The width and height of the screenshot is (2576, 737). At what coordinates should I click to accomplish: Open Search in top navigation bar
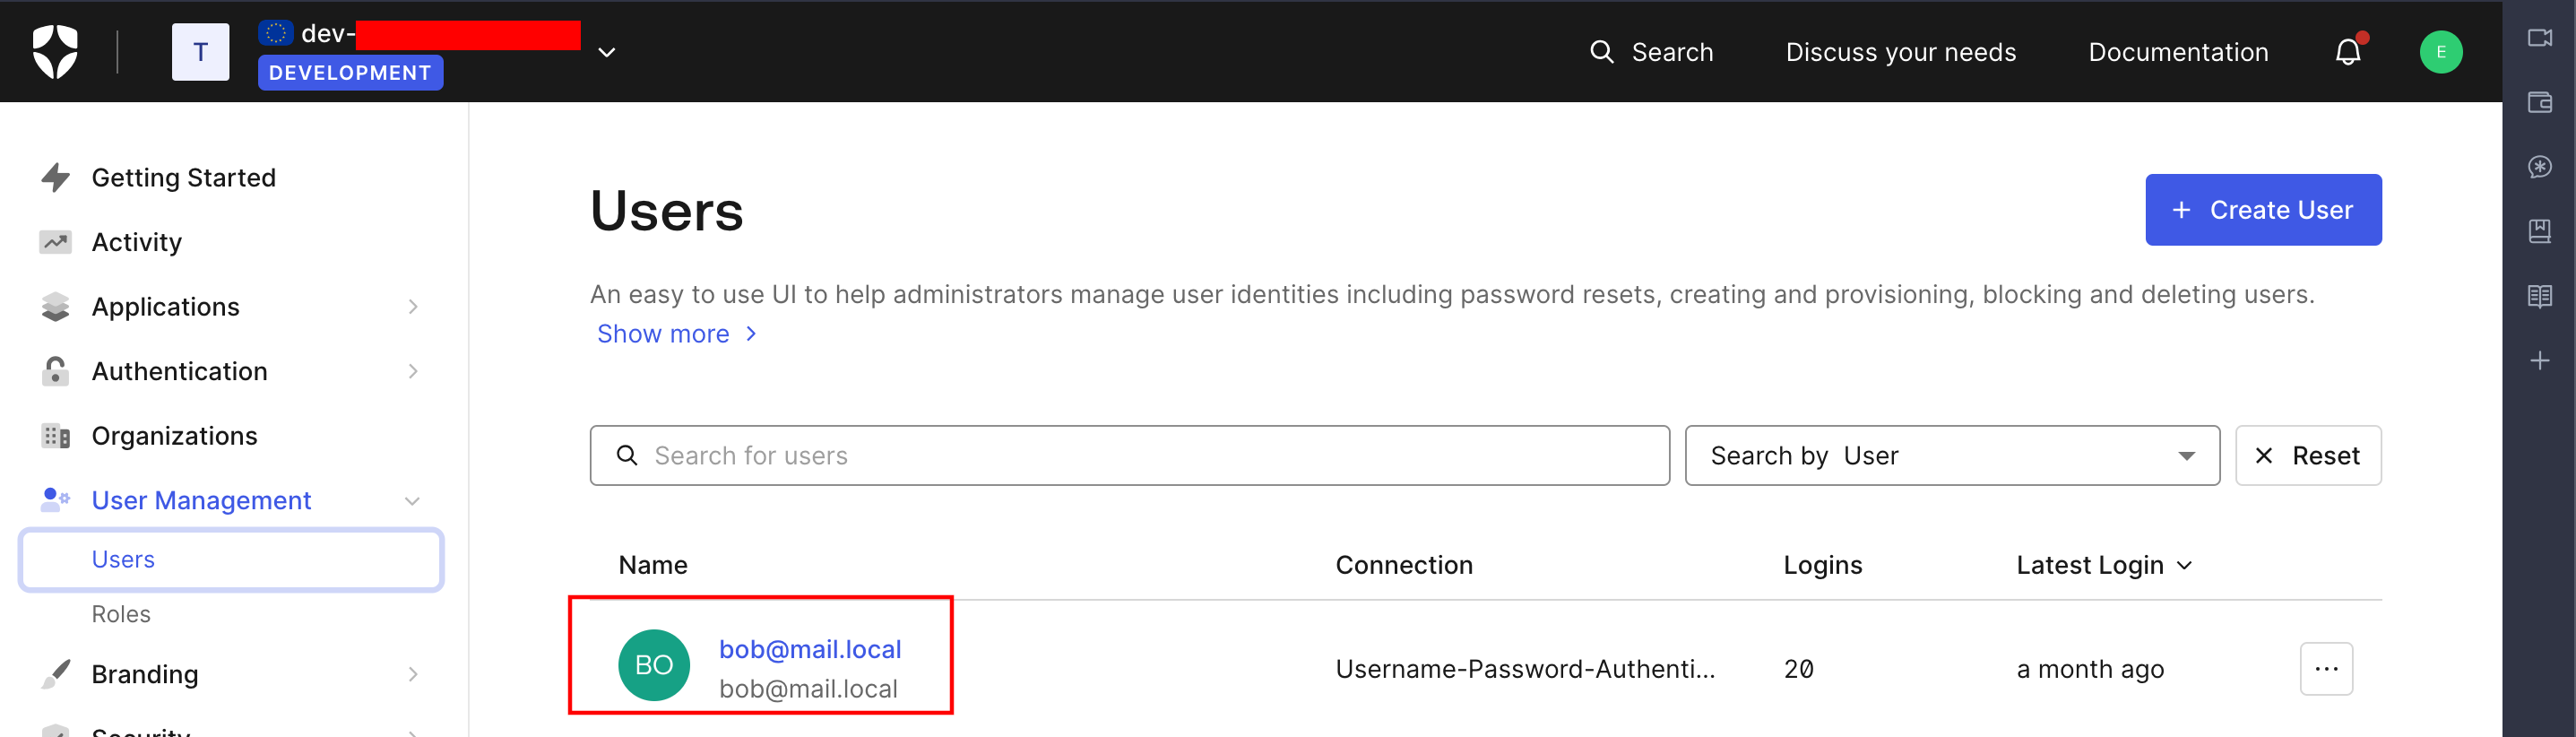(x=1651, y=52)
